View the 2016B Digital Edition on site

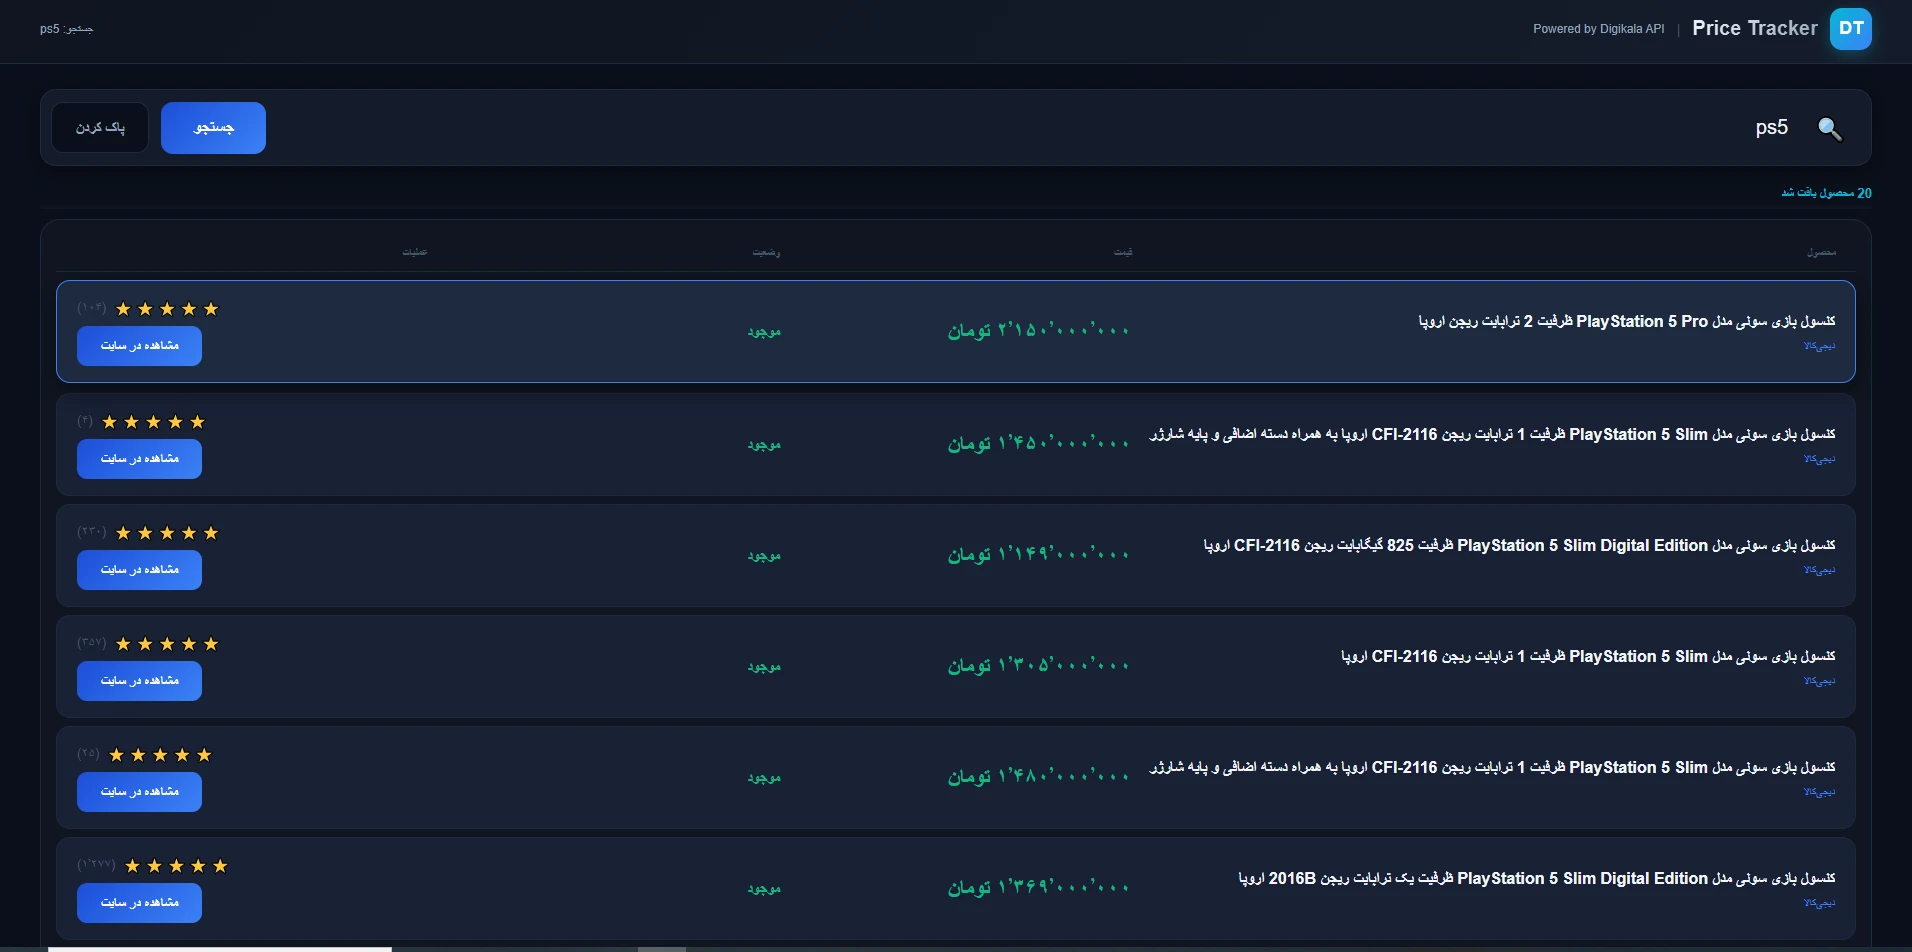click(x=139, y=903)
